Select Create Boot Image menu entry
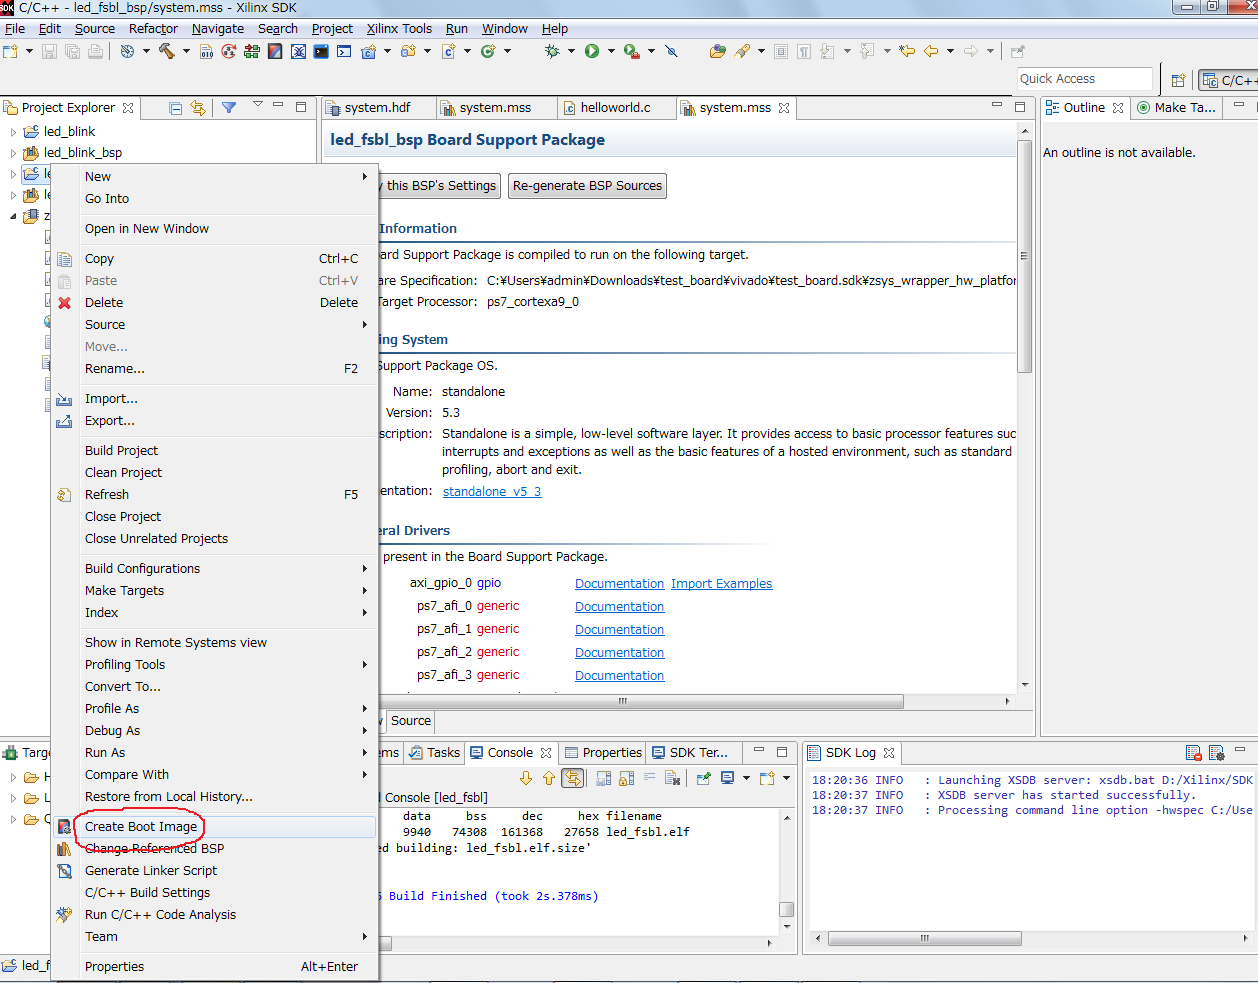 141,827
